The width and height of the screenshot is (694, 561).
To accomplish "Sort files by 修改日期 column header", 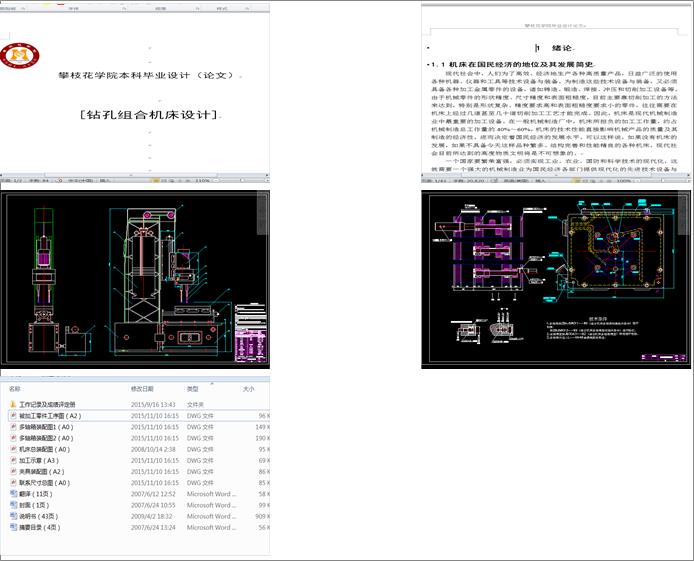I will [142, 389].
